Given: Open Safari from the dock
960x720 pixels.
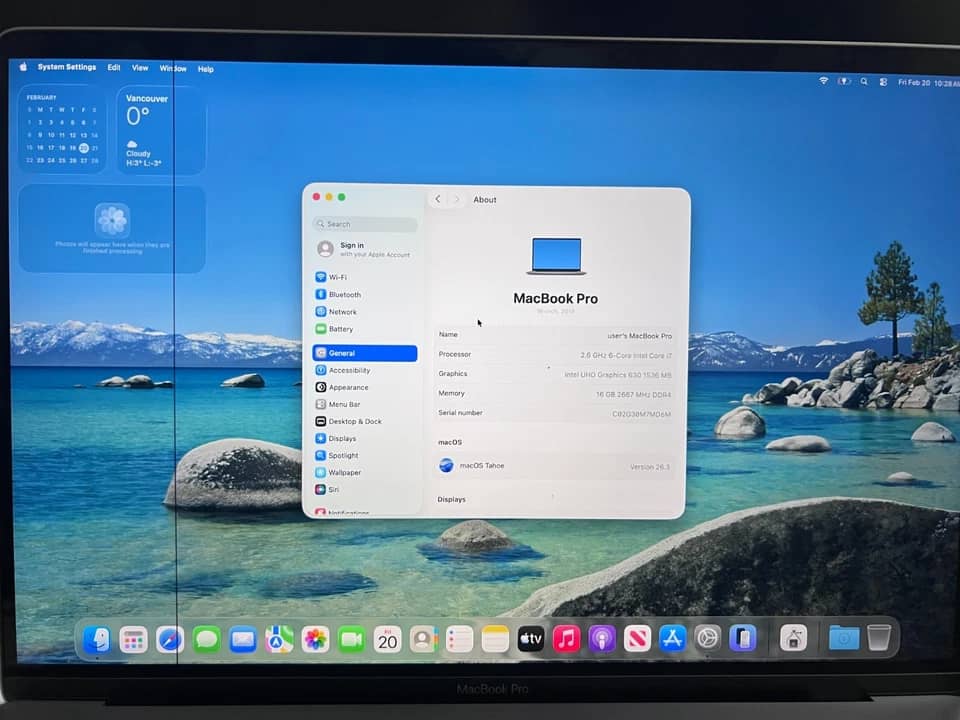Looking at the screenshot, I should [x=170, y=640].
